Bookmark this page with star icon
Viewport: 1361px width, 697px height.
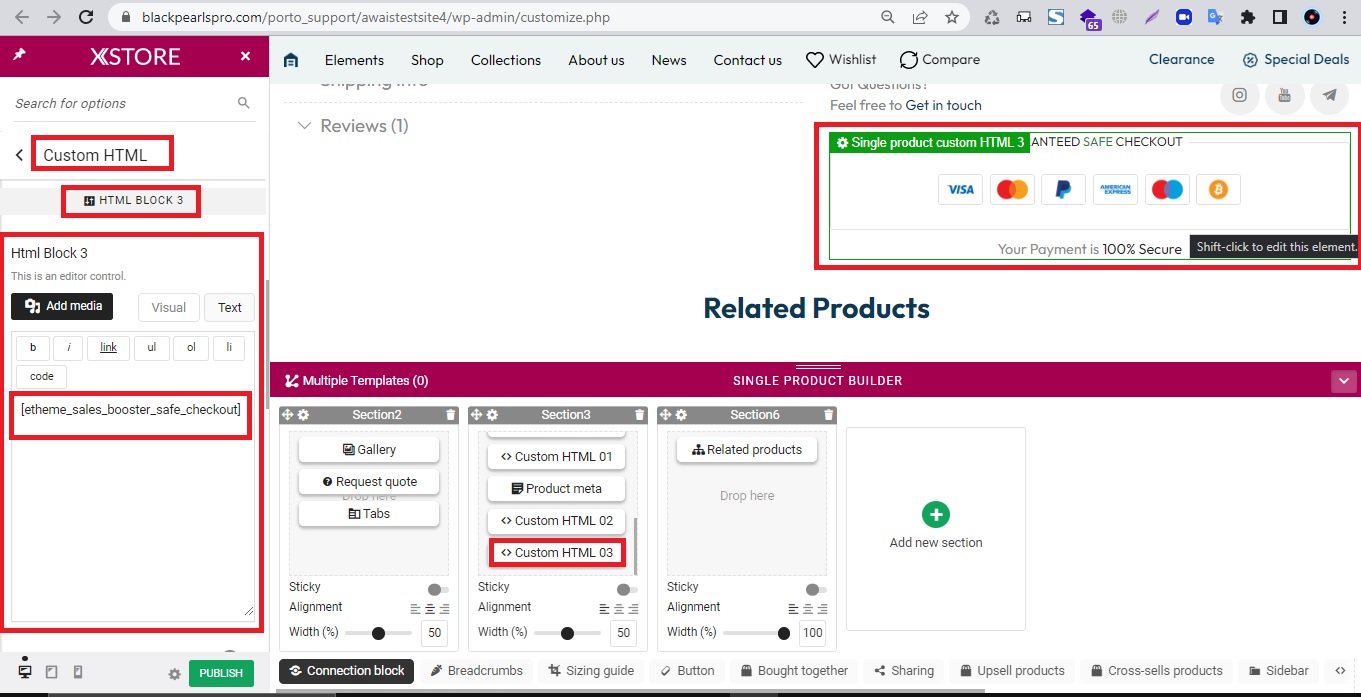[x=951, y=17]
